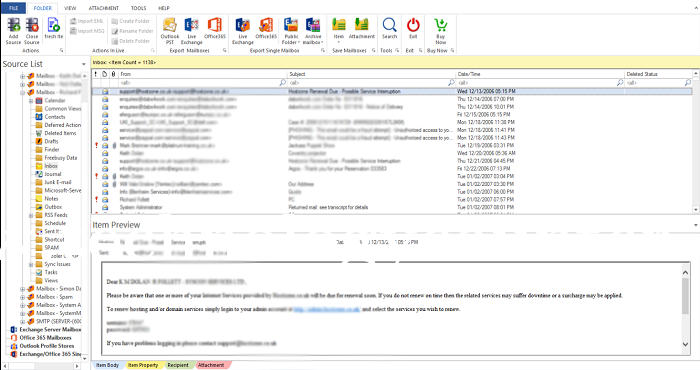Open the TOOLS ribbon tab

click(x=138, y=8)
